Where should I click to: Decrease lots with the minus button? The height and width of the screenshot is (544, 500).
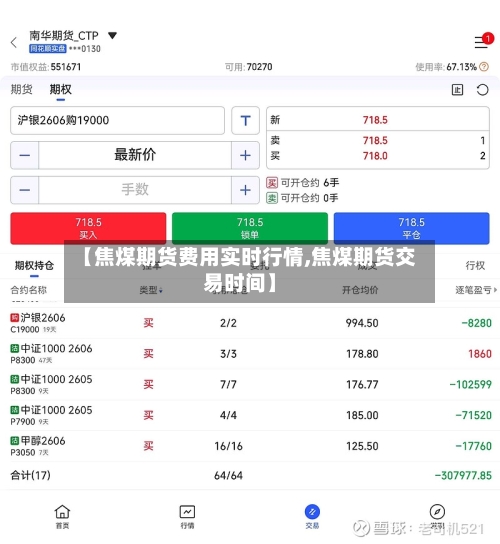tap(25, 190)
